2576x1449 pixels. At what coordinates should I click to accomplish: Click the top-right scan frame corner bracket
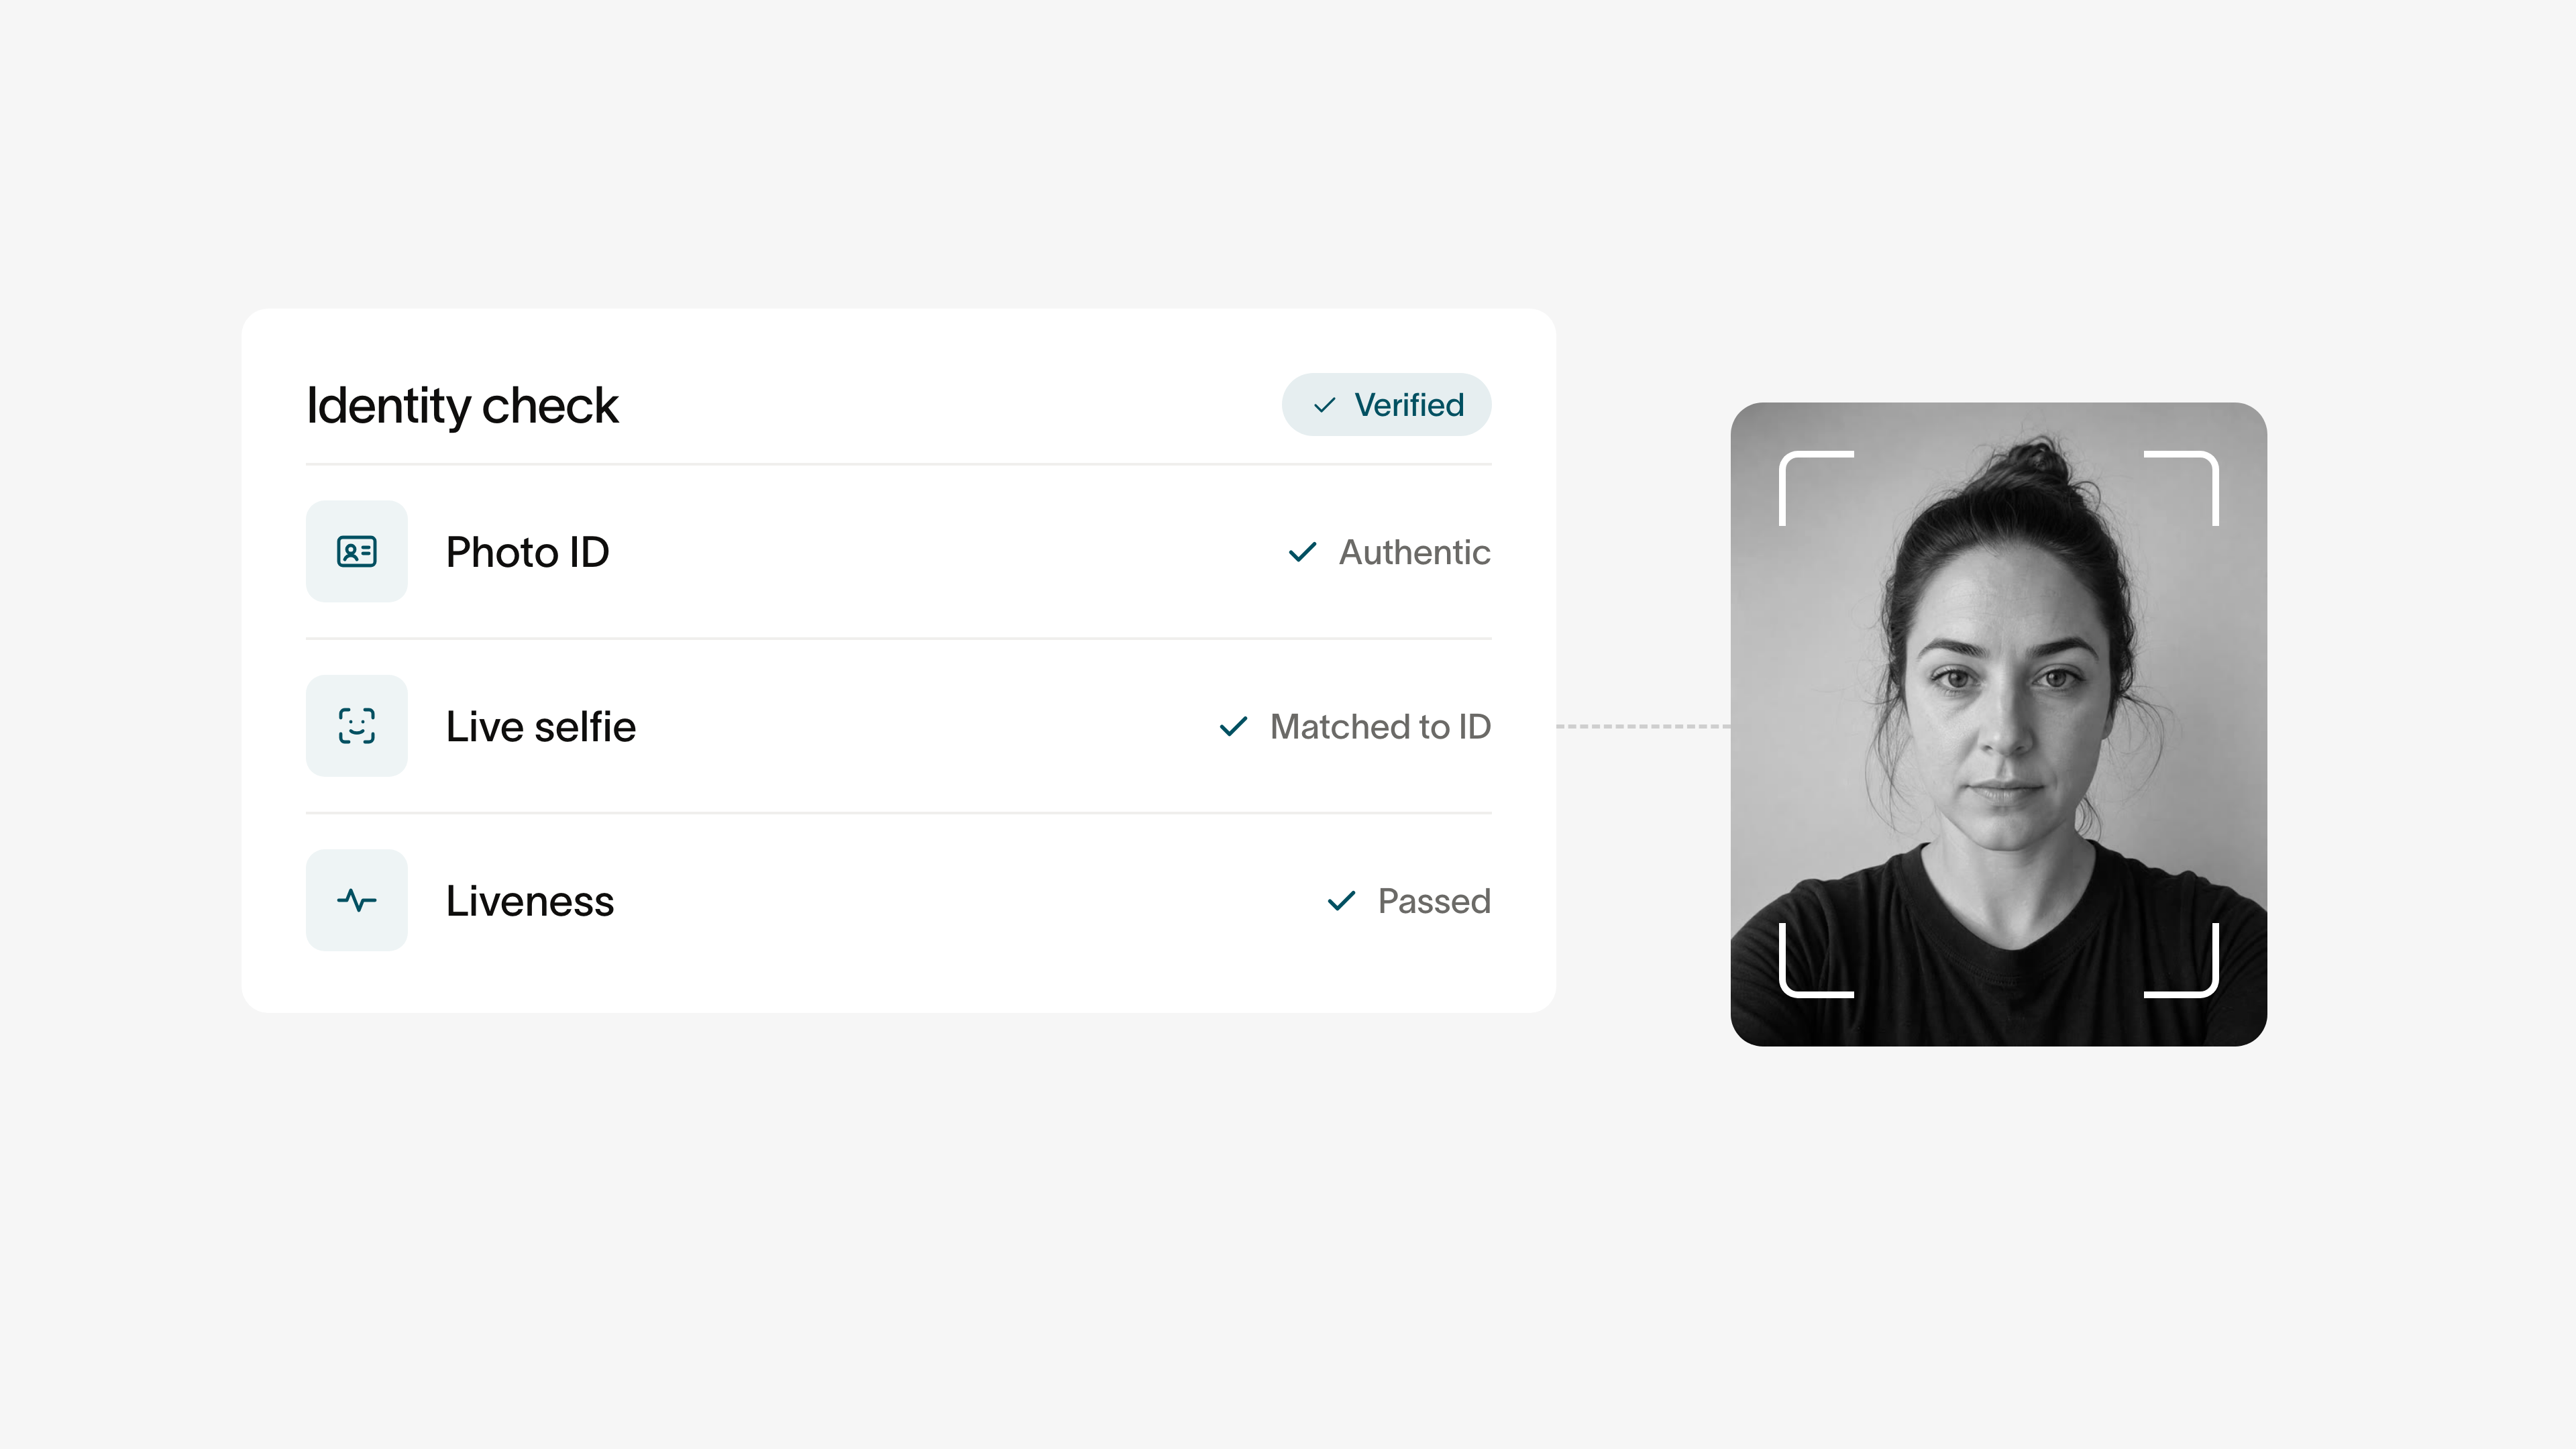coord(2181,488)
